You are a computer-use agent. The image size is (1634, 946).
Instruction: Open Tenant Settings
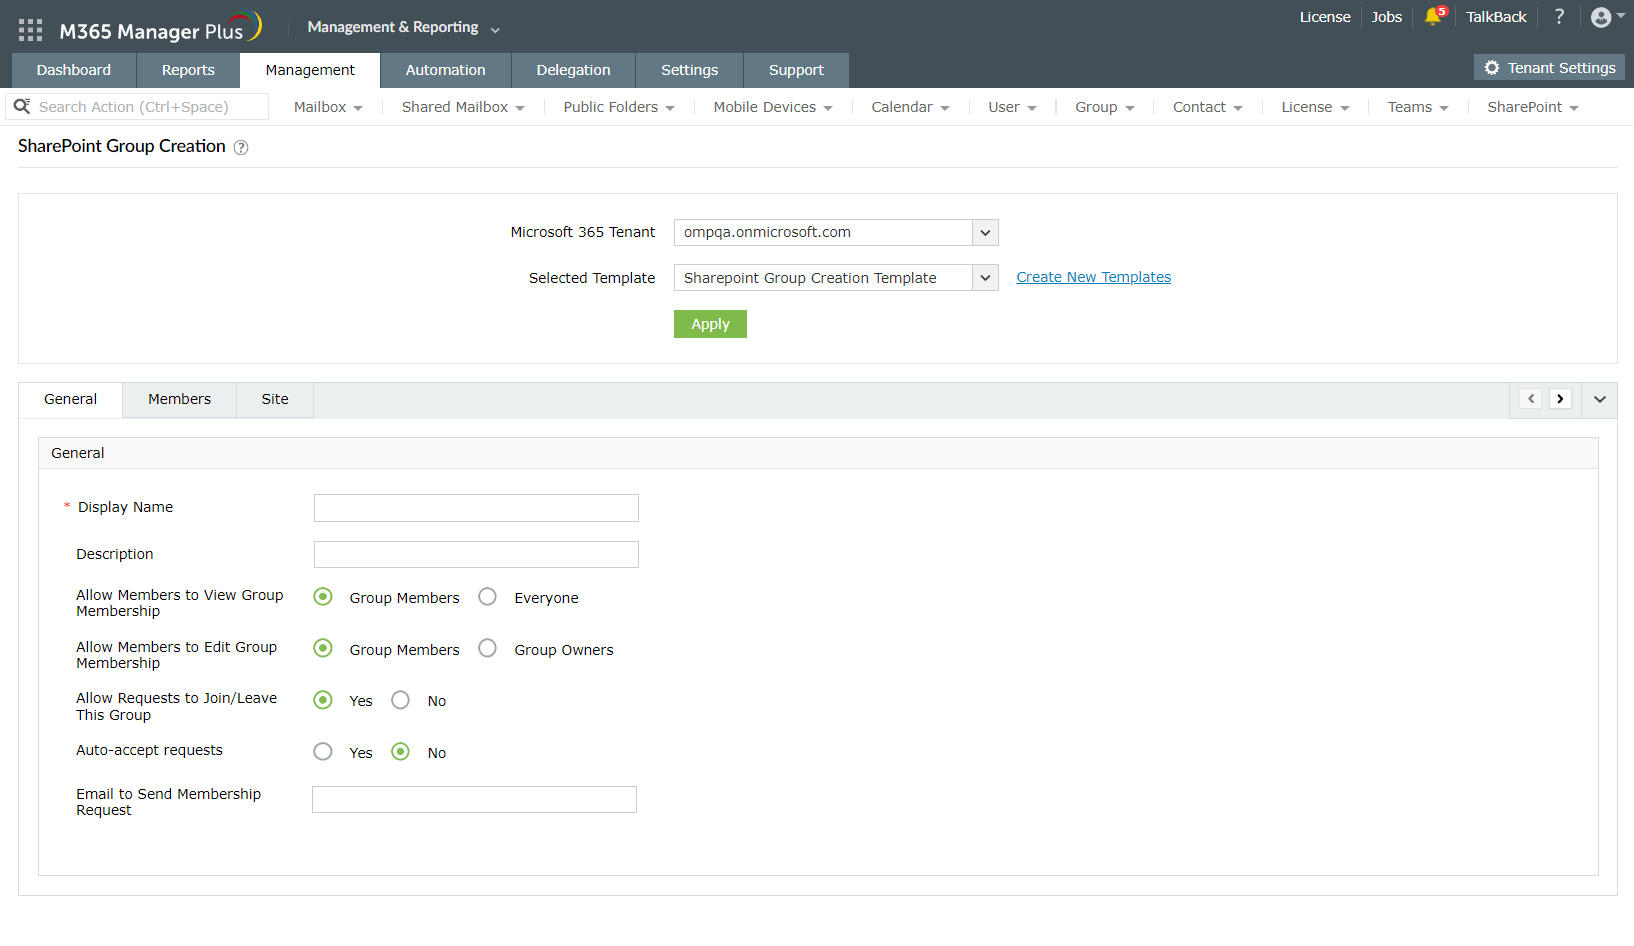[x=1549, y=67]
